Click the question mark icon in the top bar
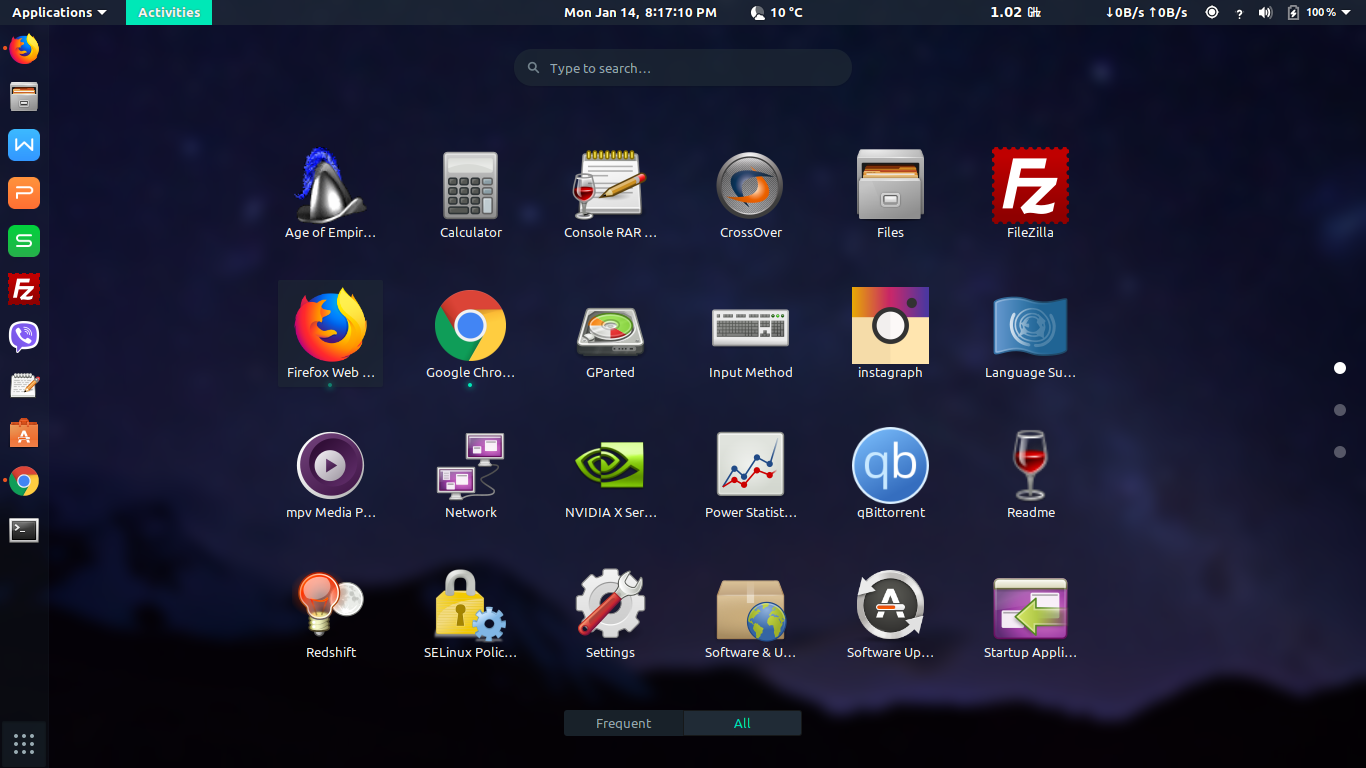 coord(1240,13)
